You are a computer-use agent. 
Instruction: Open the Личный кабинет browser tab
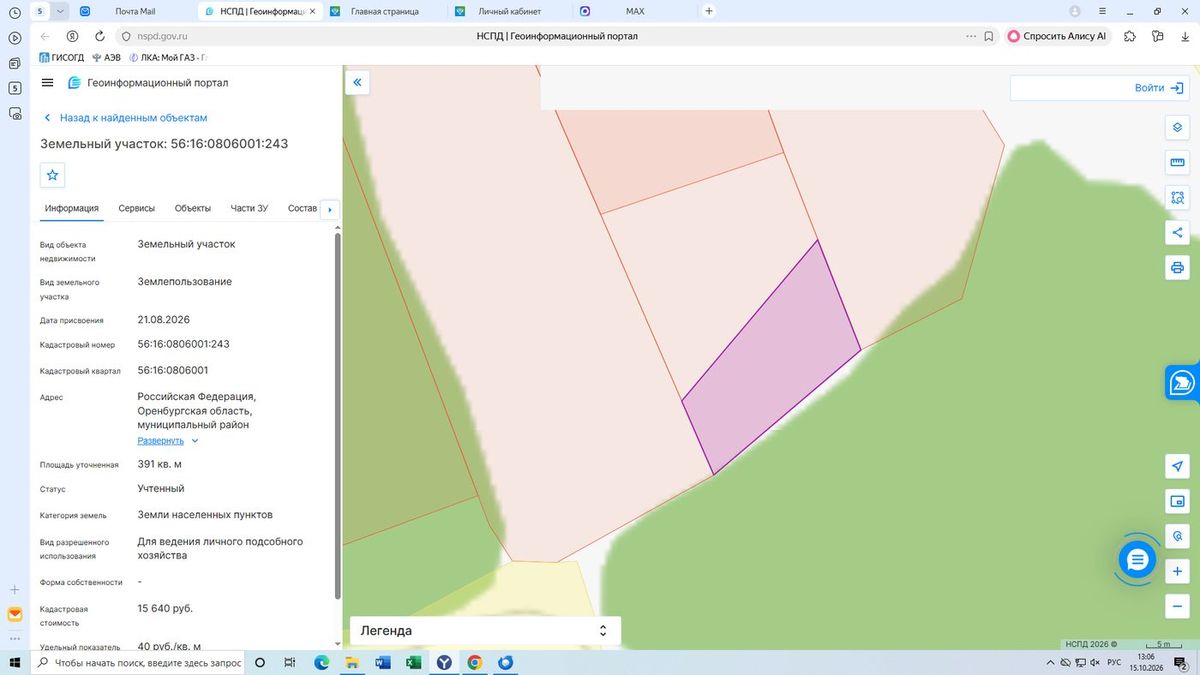click(510, 11)
